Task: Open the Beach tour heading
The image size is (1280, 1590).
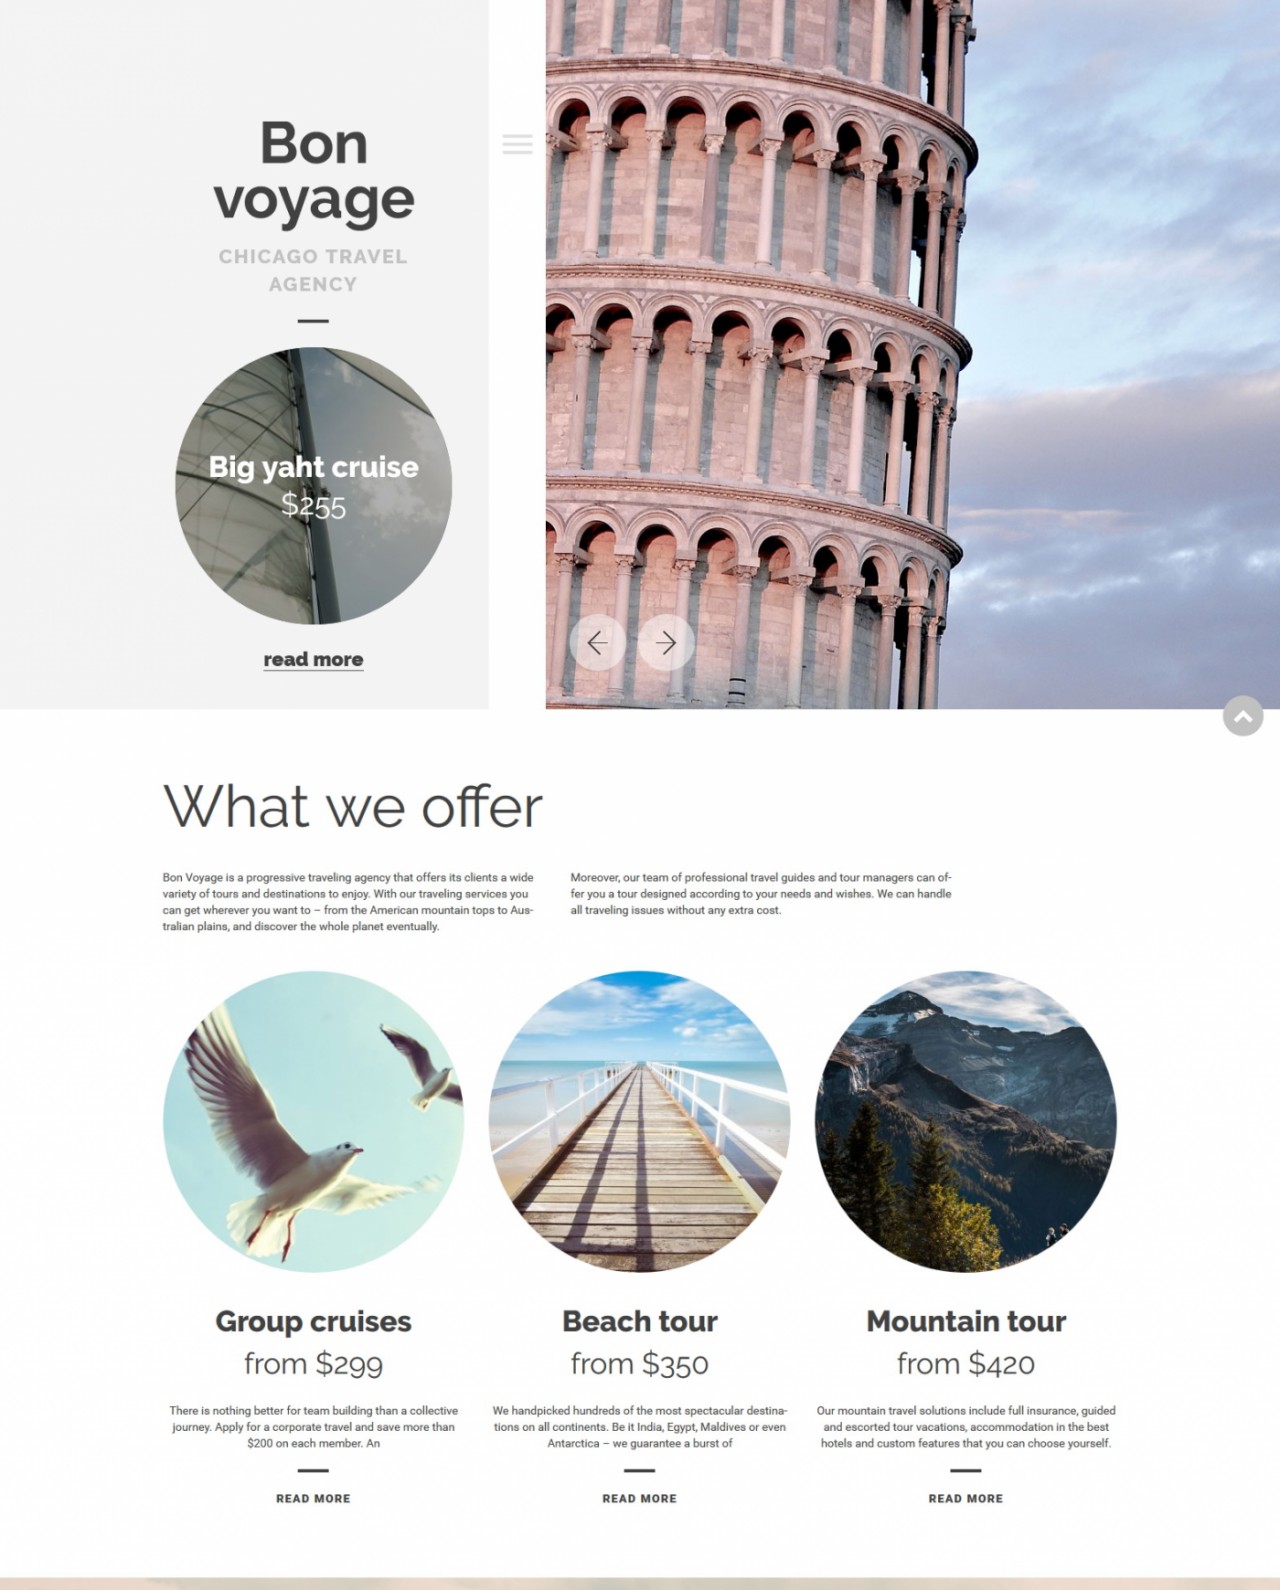Action: pos(640,1321)
